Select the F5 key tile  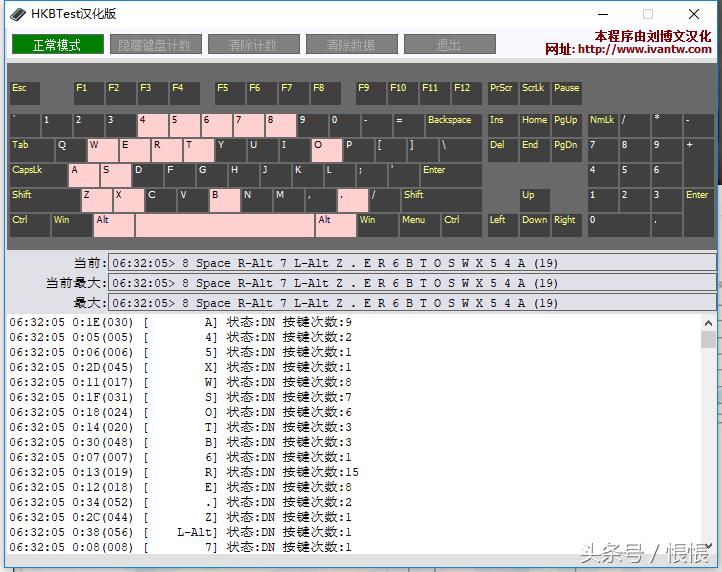click(x=230, y=93)
